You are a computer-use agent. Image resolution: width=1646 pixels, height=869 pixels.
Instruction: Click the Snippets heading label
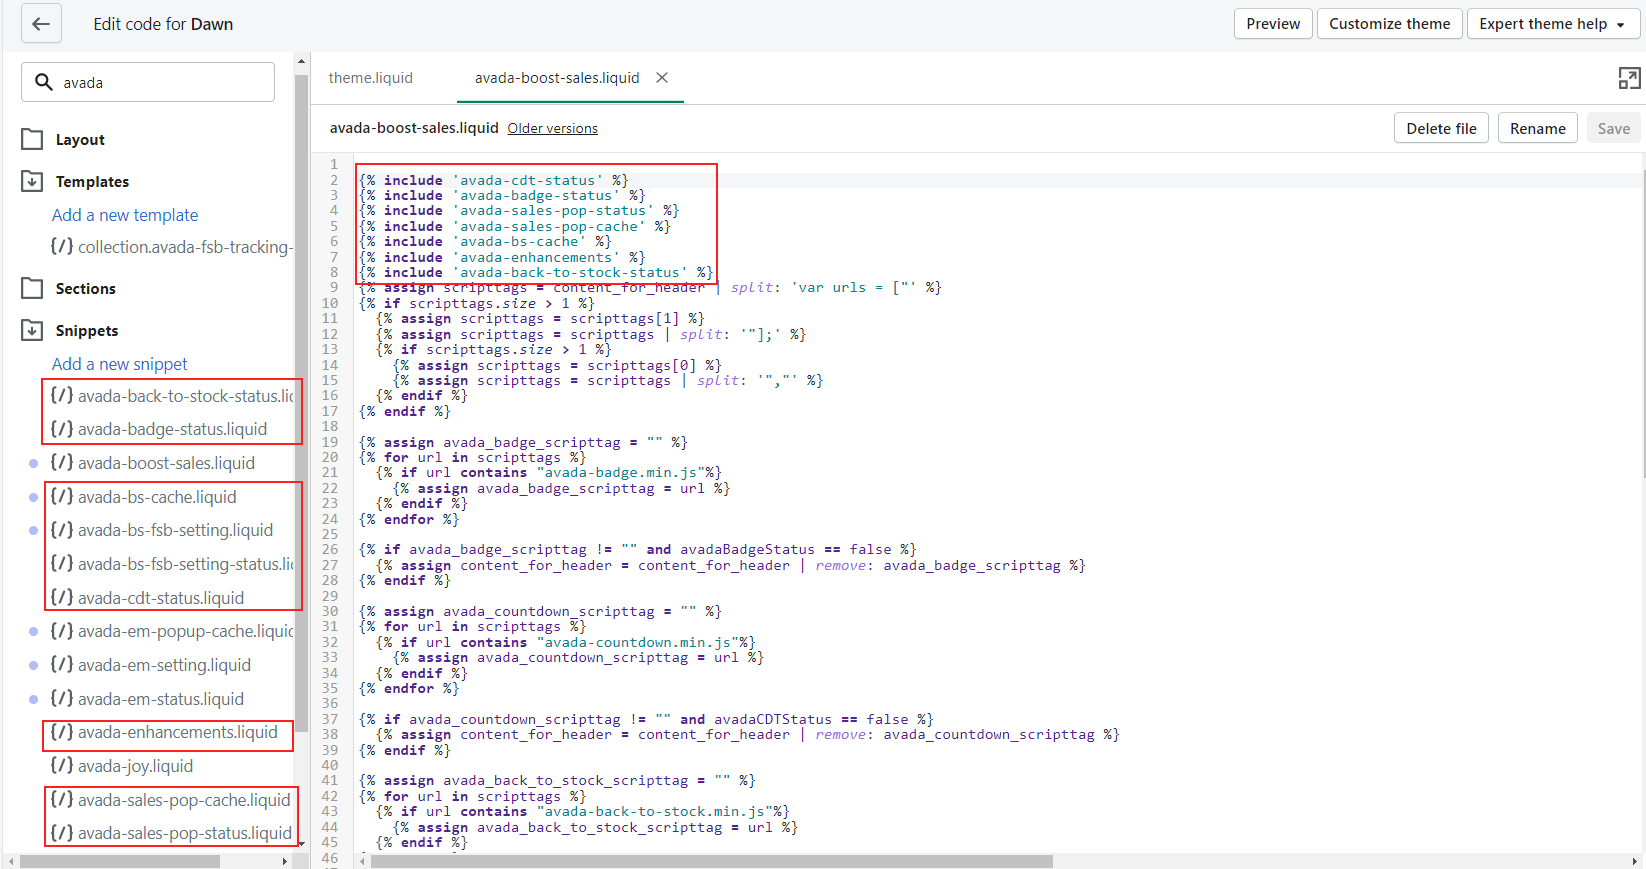pyautogui.click(x=87, y=331)
